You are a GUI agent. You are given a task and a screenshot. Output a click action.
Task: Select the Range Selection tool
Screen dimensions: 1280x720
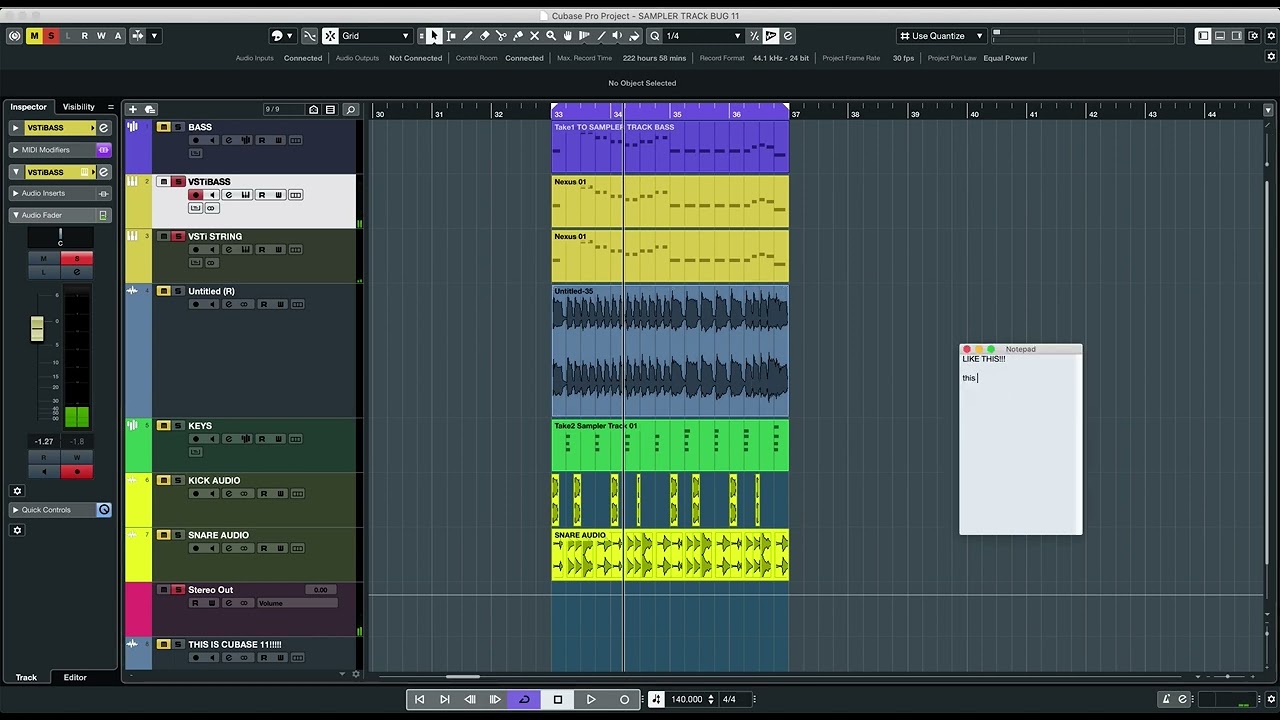(451, 36)
